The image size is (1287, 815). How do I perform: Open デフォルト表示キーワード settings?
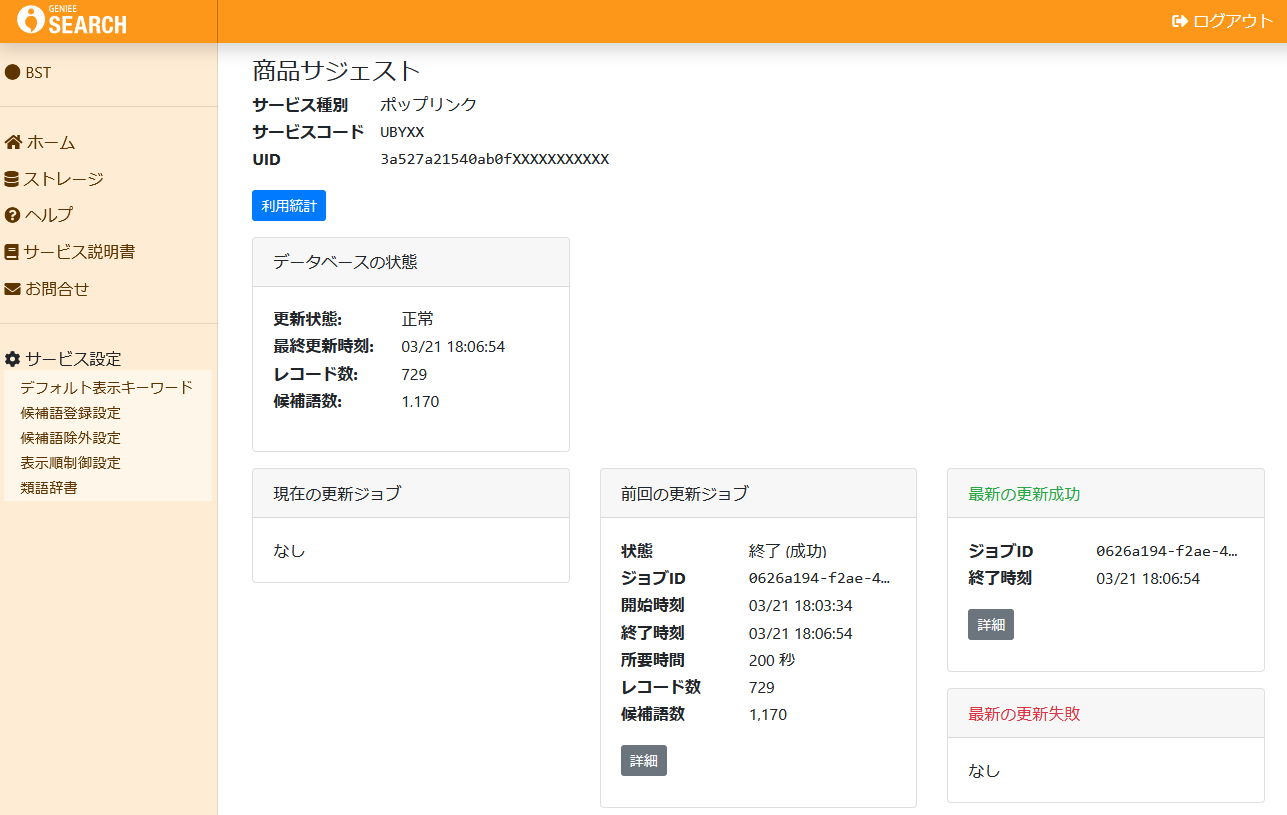[106, 388]
